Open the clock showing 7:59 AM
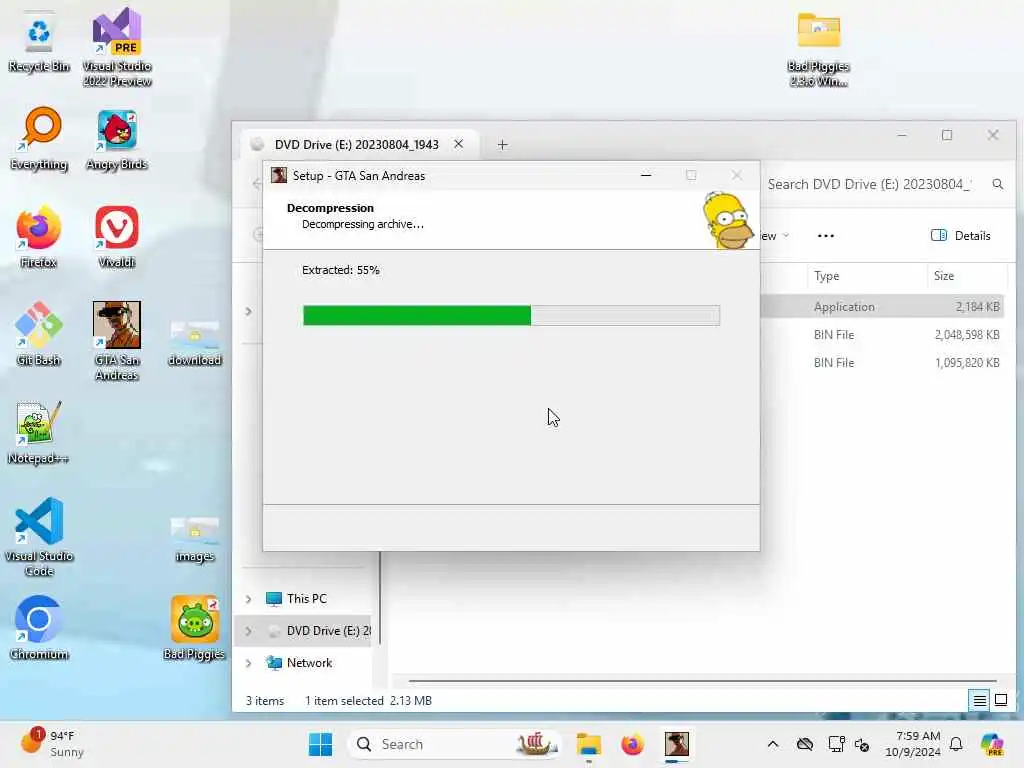The image size is (1024, 768). [x=913, y=744]
